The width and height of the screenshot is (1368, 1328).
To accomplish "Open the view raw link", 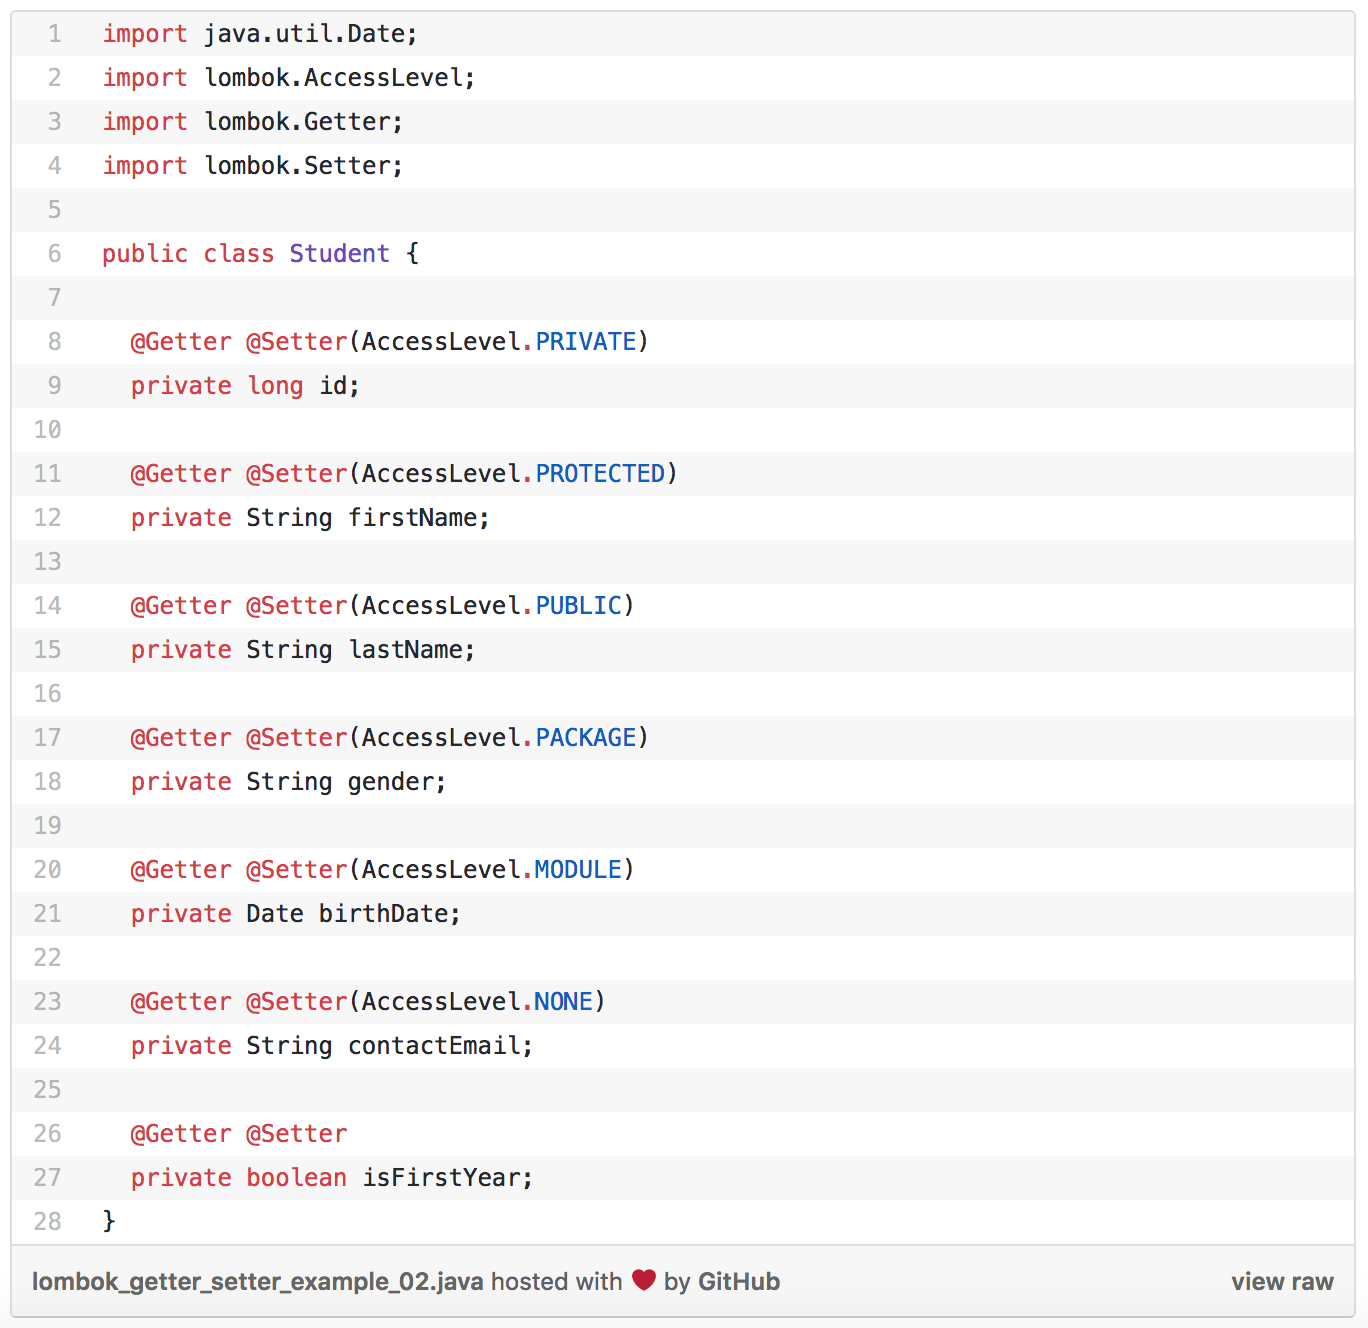I will coord(1283,1281).
